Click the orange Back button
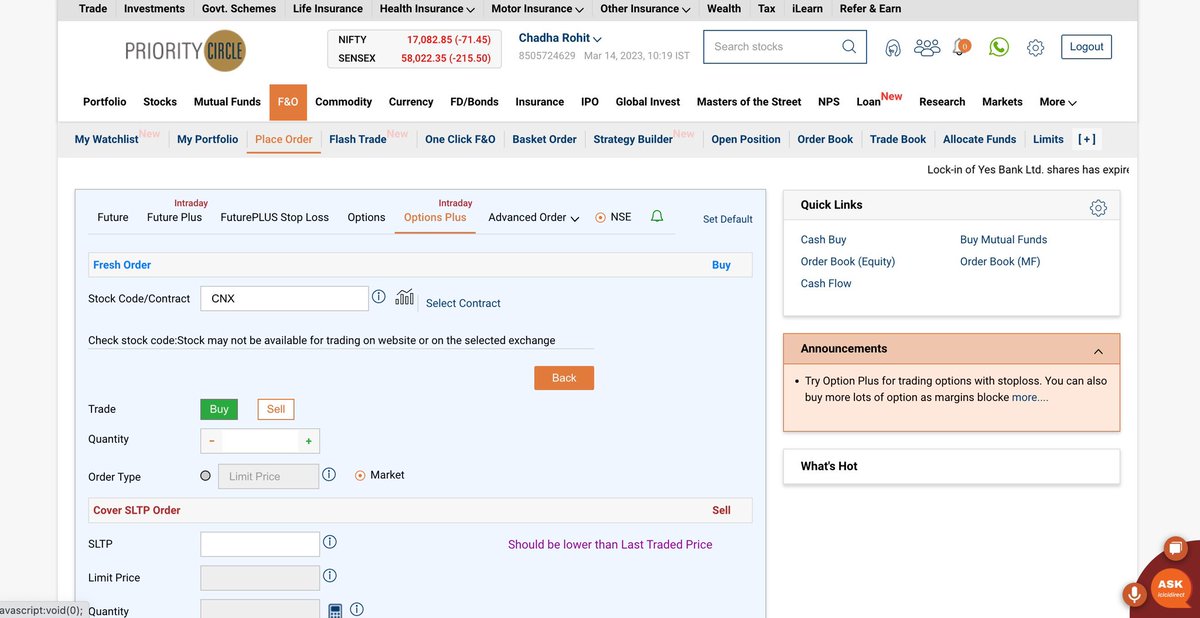The width and height of the screenshot is (1200, 618). click(x=564, y=378)
